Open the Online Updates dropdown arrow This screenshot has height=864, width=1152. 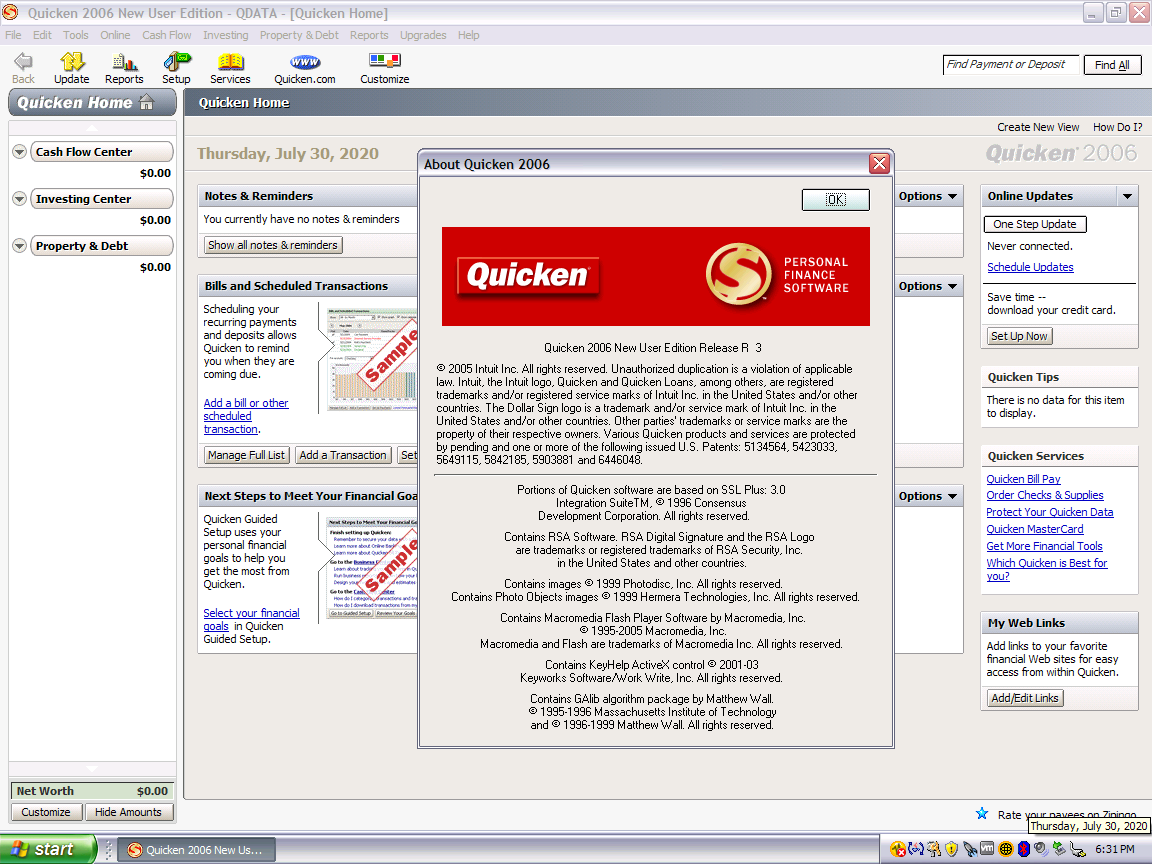pyautogui.click(x=1127, y=196)
